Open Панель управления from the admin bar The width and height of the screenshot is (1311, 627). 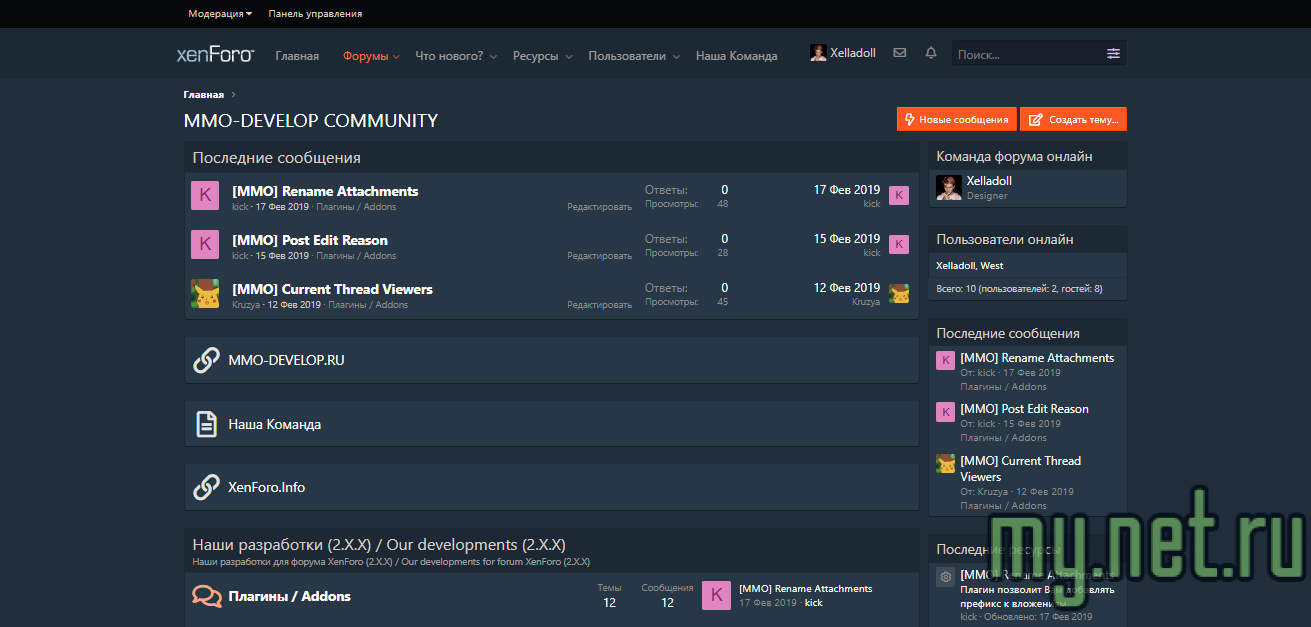(x=313, y=13)
